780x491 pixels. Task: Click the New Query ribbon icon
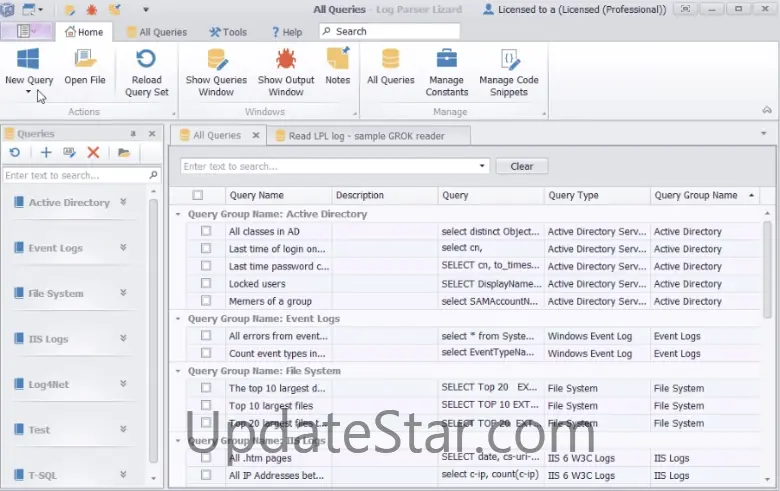tap(28, 60)
